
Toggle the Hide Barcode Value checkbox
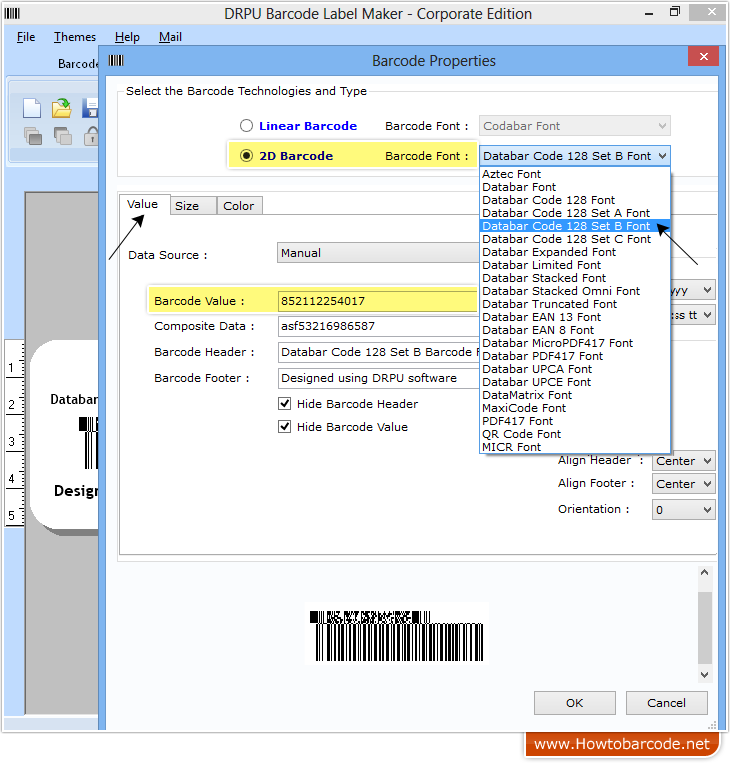[x=284, y=427]
